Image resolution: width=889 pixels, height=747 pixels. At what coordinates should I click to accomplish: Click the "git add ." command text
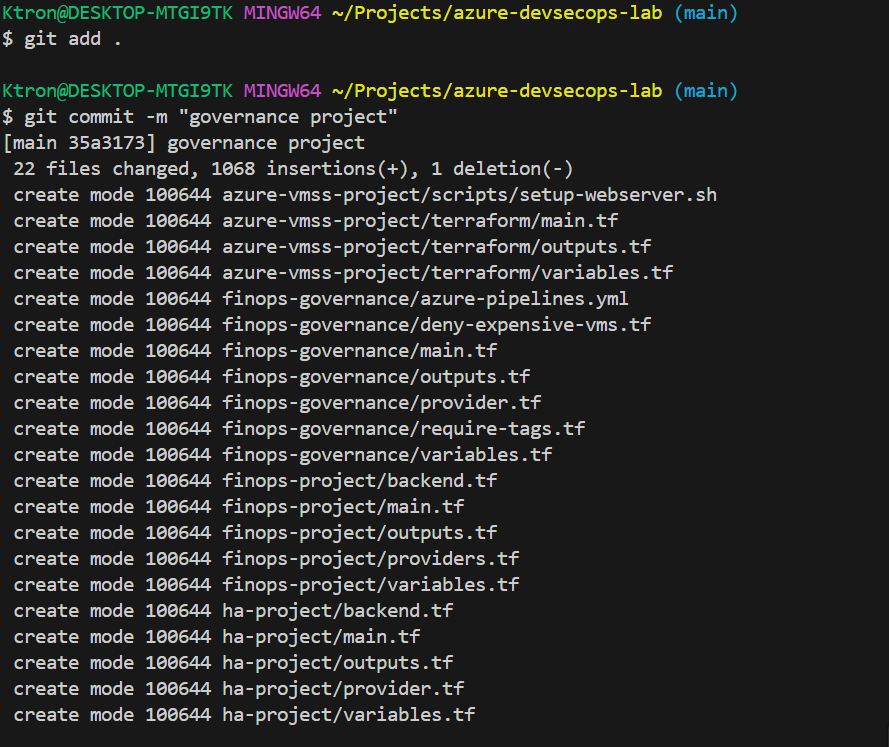tap(72, 39)
